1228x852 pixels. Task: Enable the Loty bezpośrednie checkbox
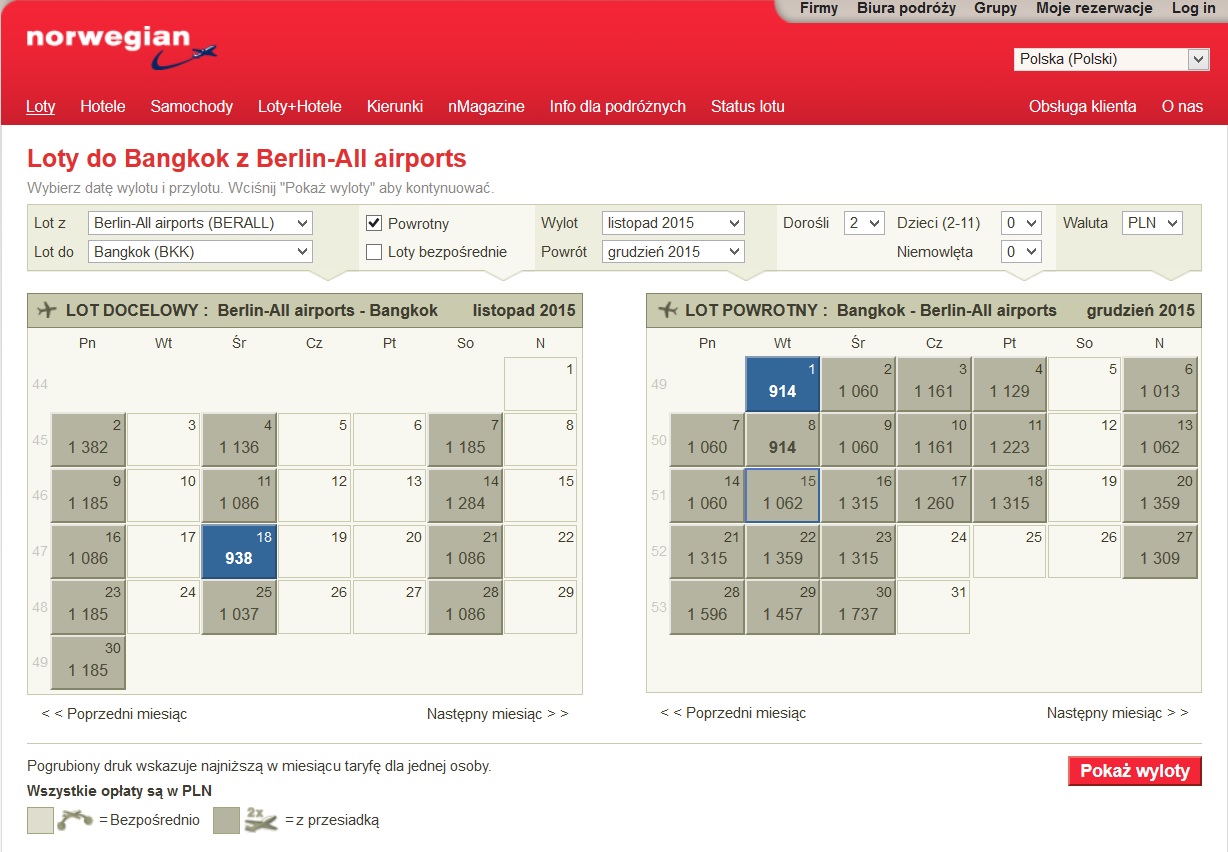374,252
